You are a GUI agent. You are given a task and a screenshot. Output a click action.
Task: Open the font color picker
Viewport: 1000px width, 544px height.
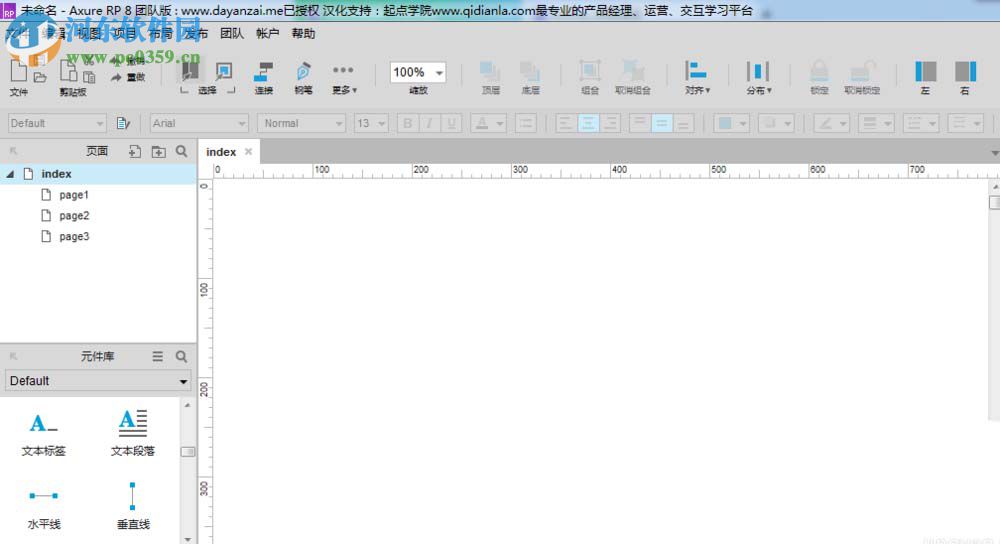tap(487, 123)
